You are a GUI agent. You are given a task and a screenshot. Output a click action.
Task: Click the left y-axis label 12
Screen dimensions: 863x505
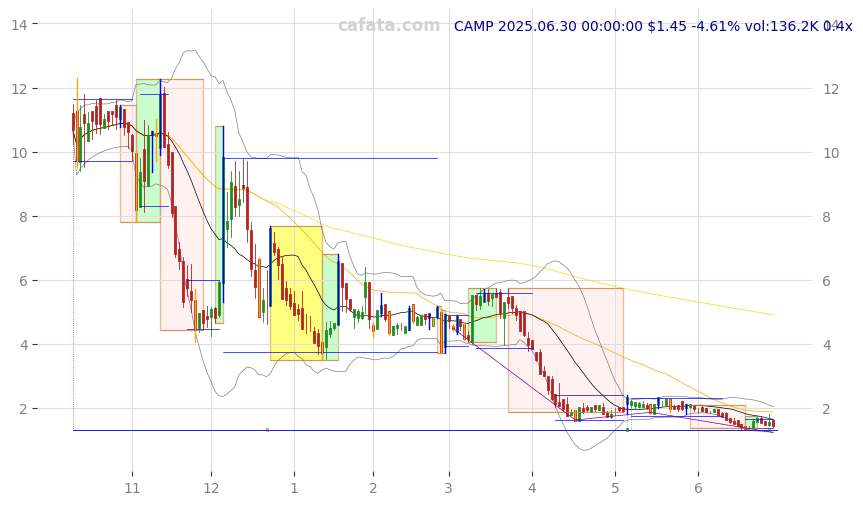[x=19, y=89]
